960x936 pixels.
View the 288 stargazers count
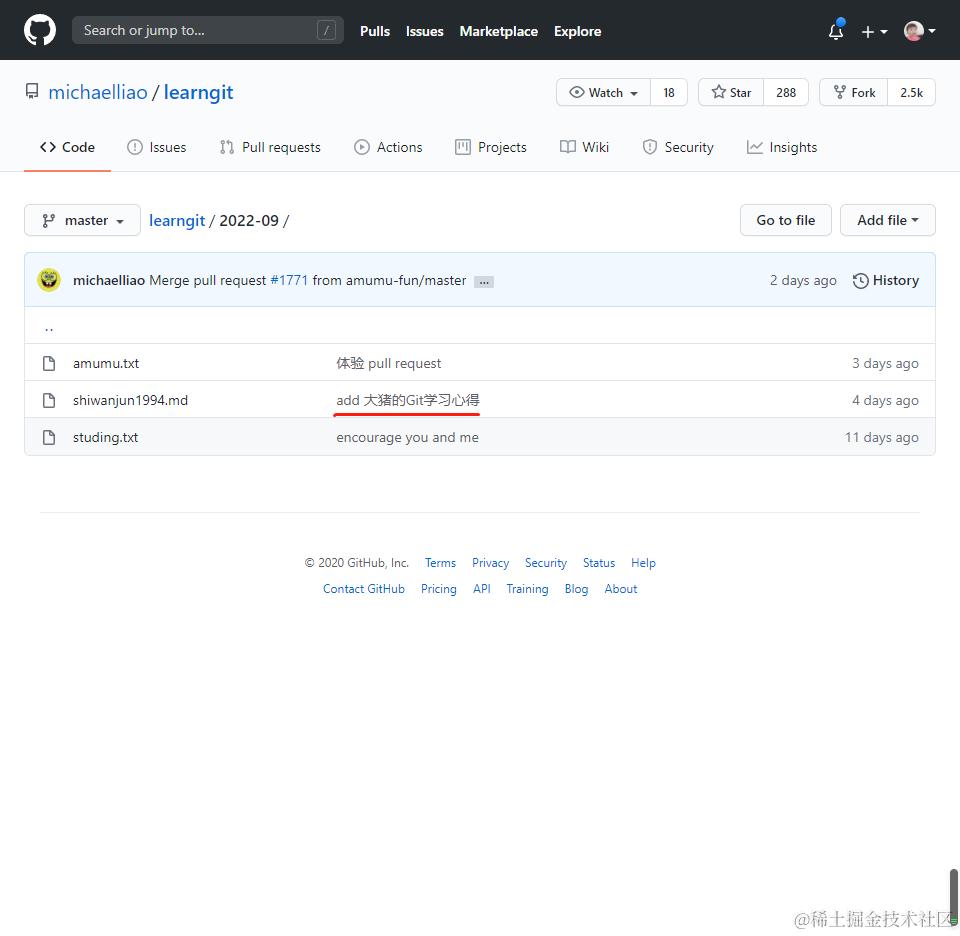click(x=786, y=92)
